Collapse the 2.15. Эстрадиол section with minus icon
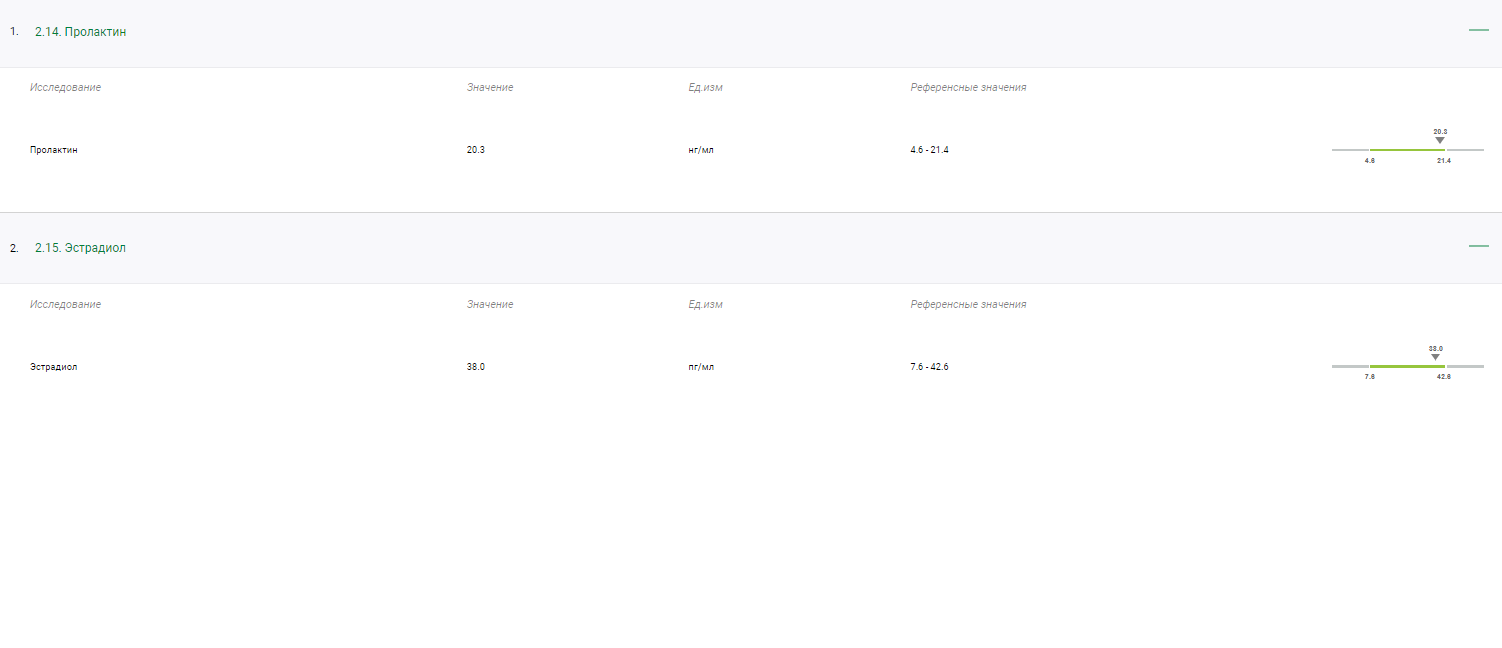This screenshot has height=648, width=1502. click(x=1478, y=247)
